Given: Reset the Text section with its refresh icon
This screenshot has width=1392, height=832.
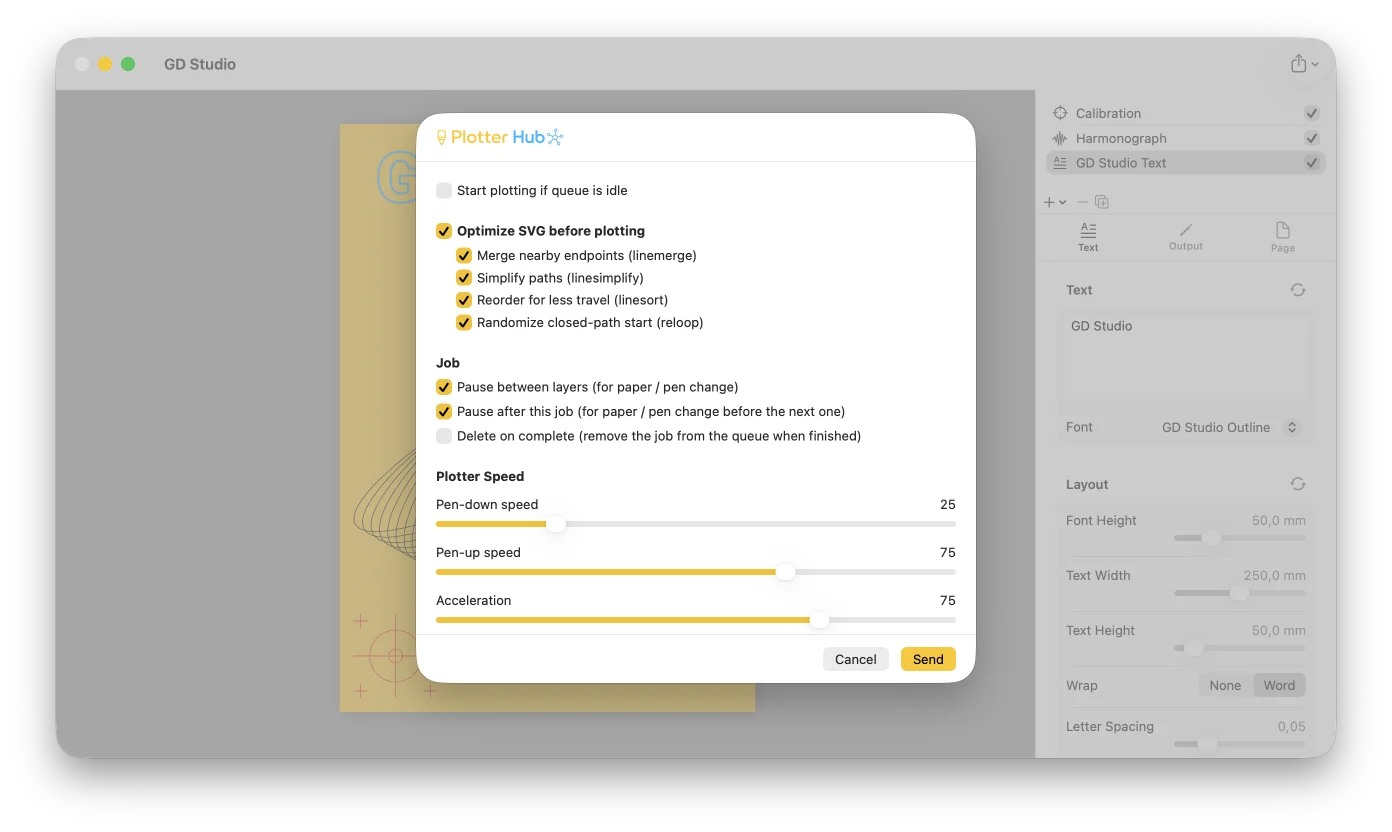Looking at the screenshot, I should (x=1298, y=290).
